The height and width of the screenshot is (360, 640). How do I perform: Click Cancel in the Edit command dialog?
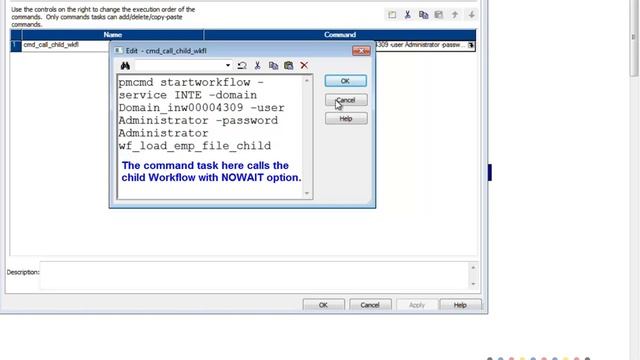pos(346,100)
